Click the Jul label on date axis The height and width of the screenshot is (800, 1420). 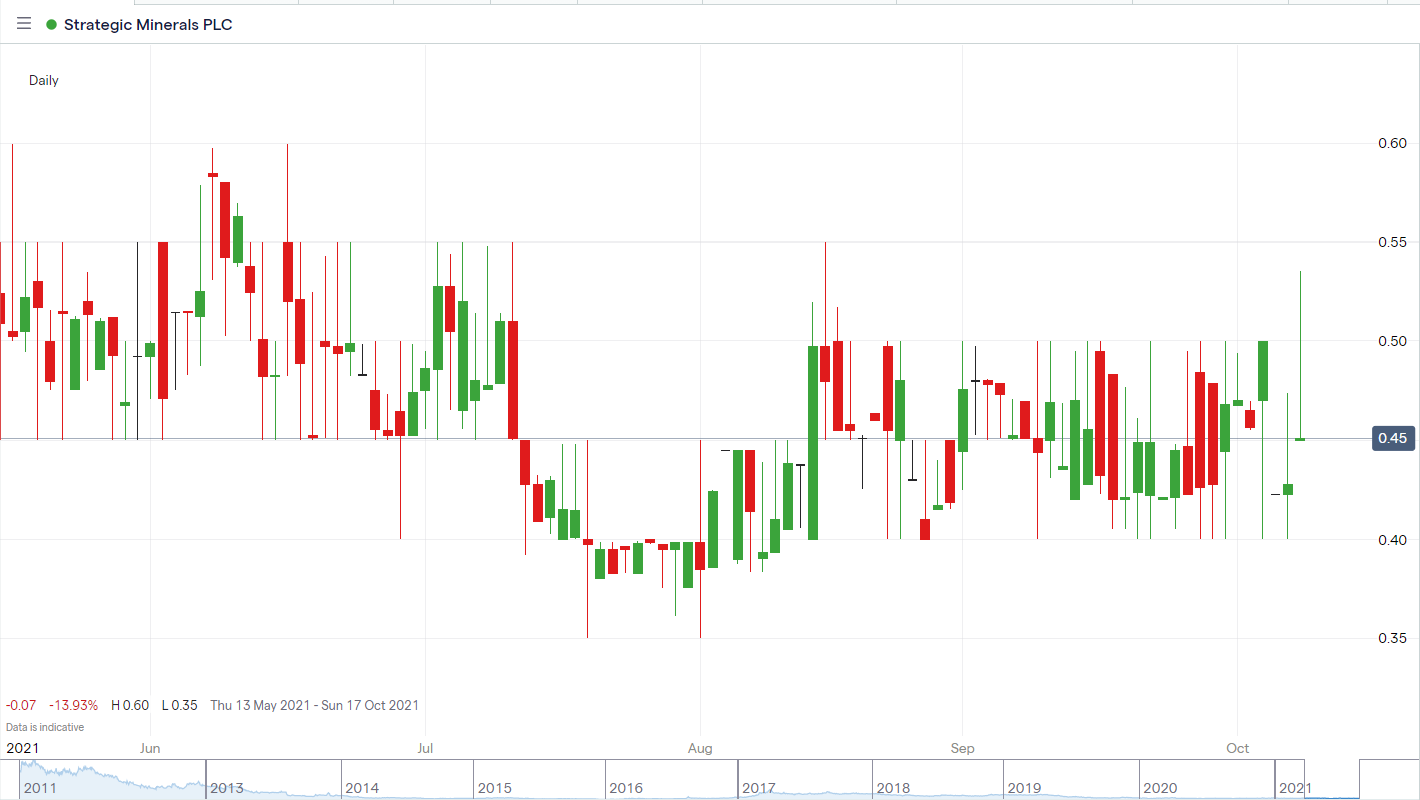(425, 748)
